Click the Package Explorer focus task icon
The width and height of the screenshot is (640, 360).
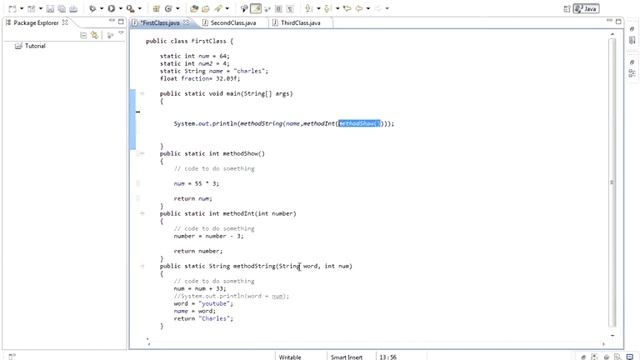tap(110, 36)
